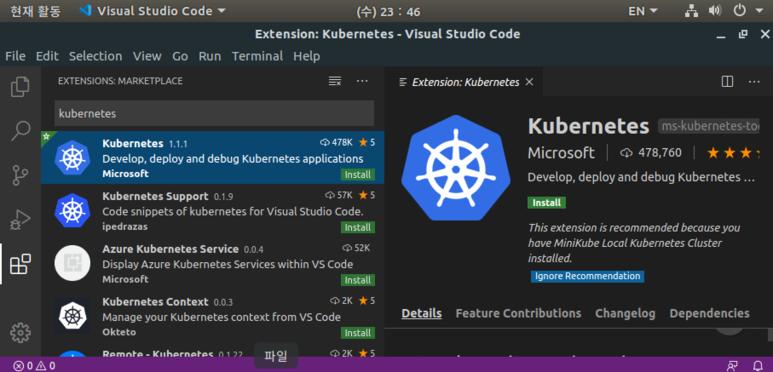Click Install in extension details page
This screenshot has height=372, width=773.
547,203
